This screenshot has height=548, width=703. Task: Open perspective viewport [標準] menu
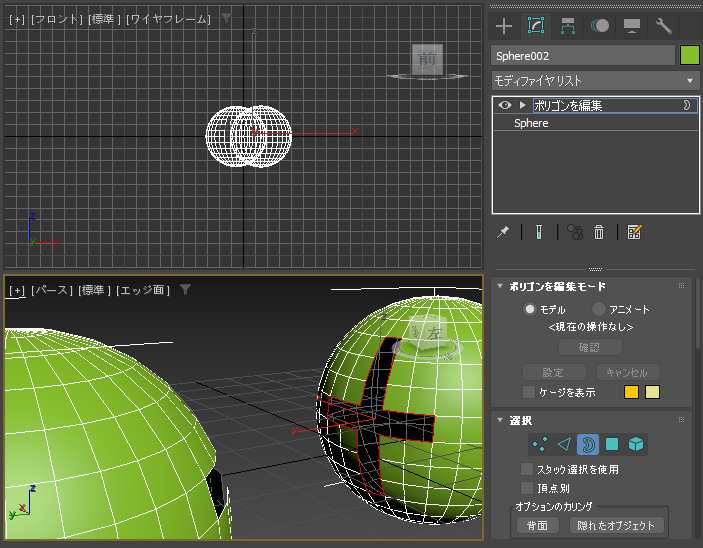click(x=94, y=290)
